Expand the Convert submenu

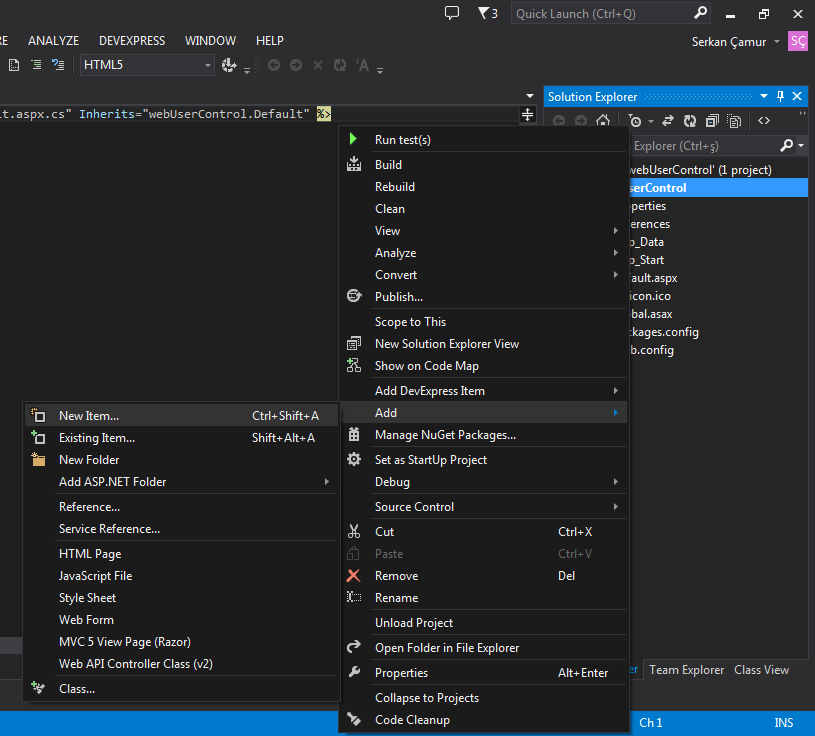tap(483, 275)
